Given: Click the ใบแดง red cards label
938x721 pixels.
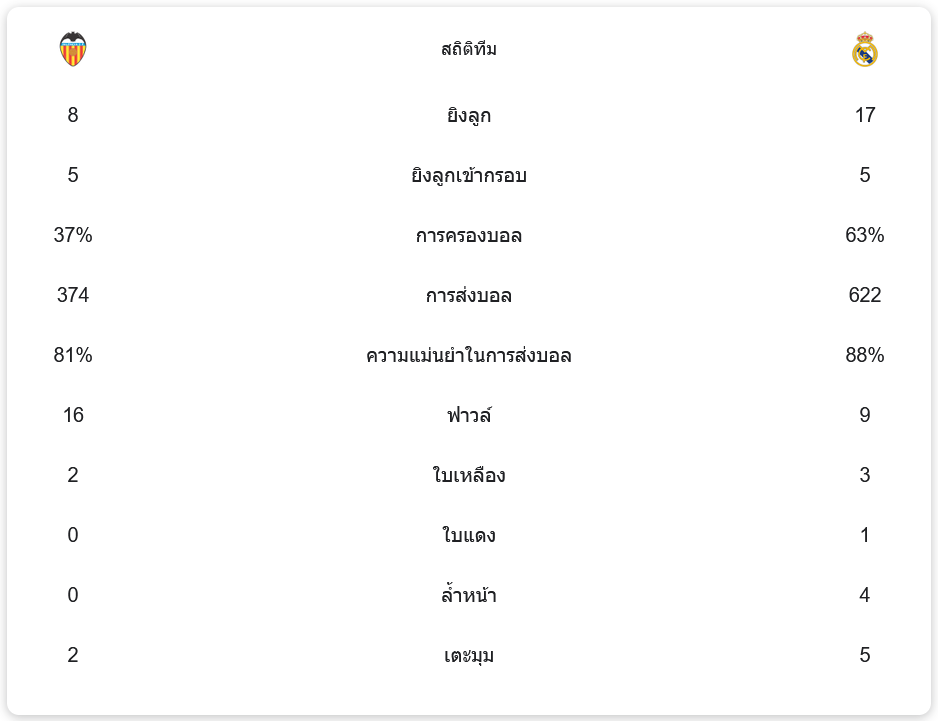Looking at the screenshot, I should 468,536.
